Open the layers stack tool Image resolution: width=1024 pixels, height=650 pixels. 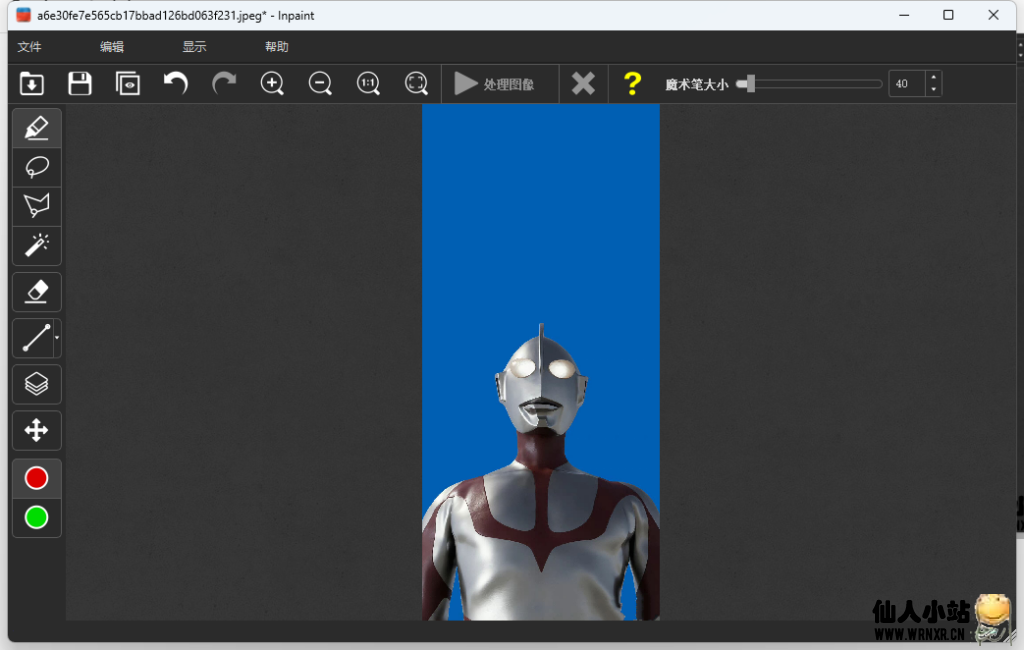coord(36,384)
